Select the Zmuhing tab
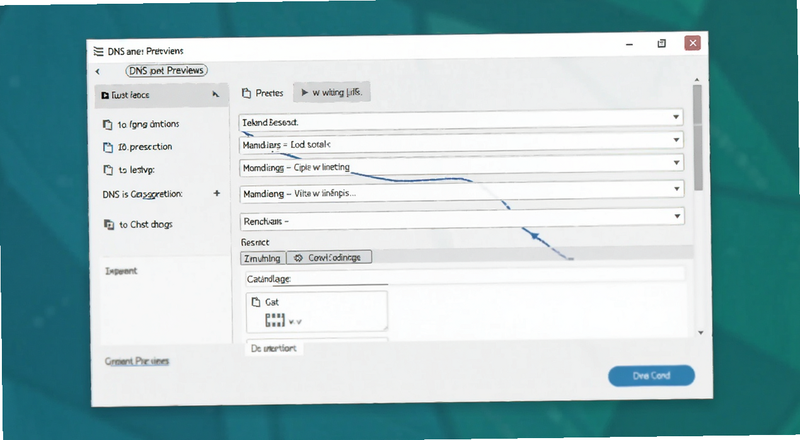Viewport: 800px width, 440px height. pyautogui.click(x=262, y=258)
